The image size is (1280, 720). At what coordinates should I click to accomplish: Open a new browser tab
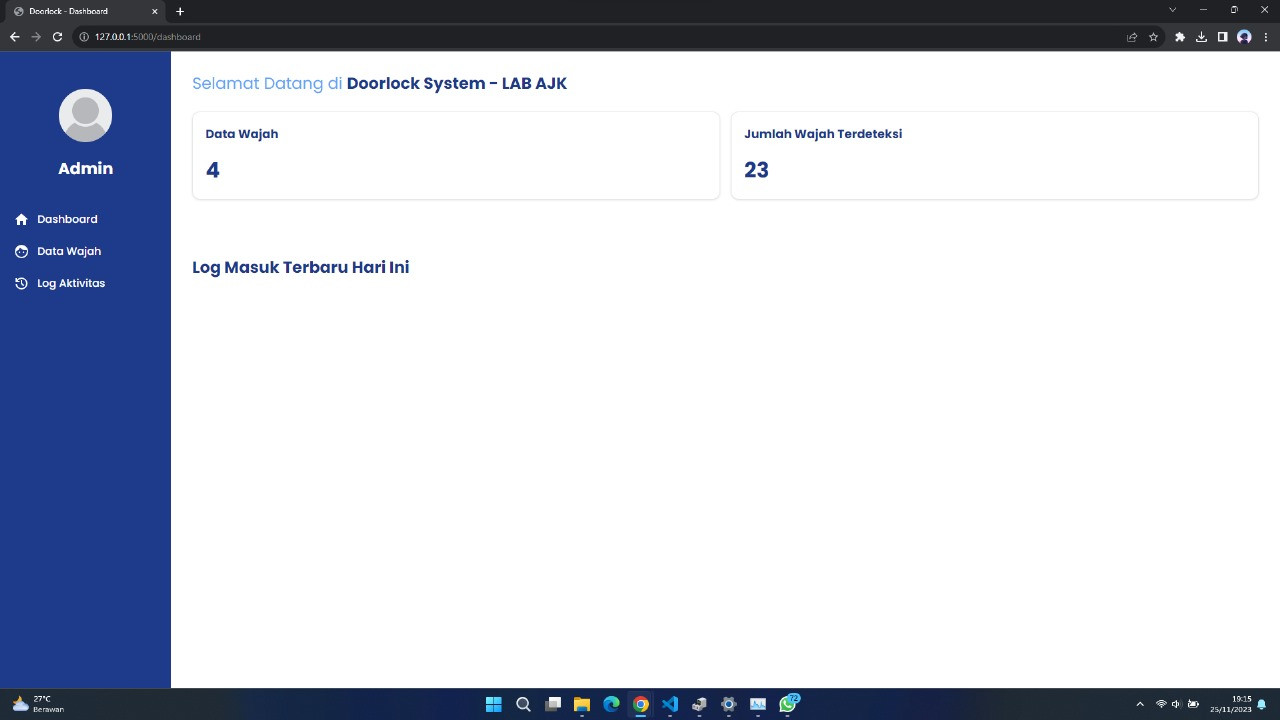click(x=180, y=11)
